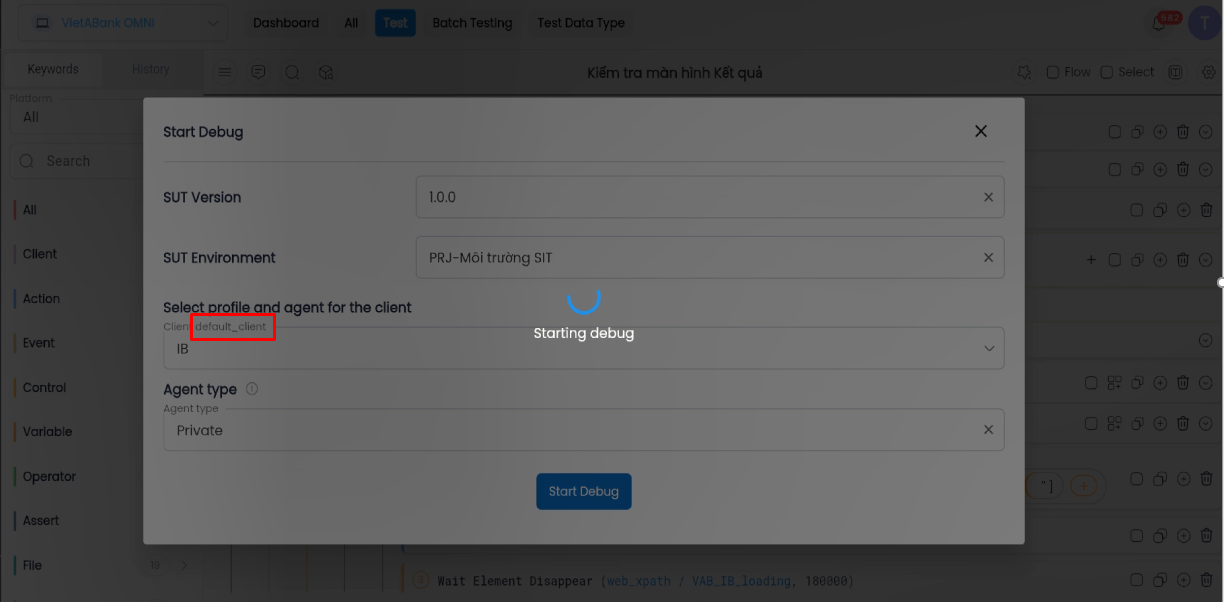
Task: Enable the Flow checkbox
Action: coord(1053,72)
